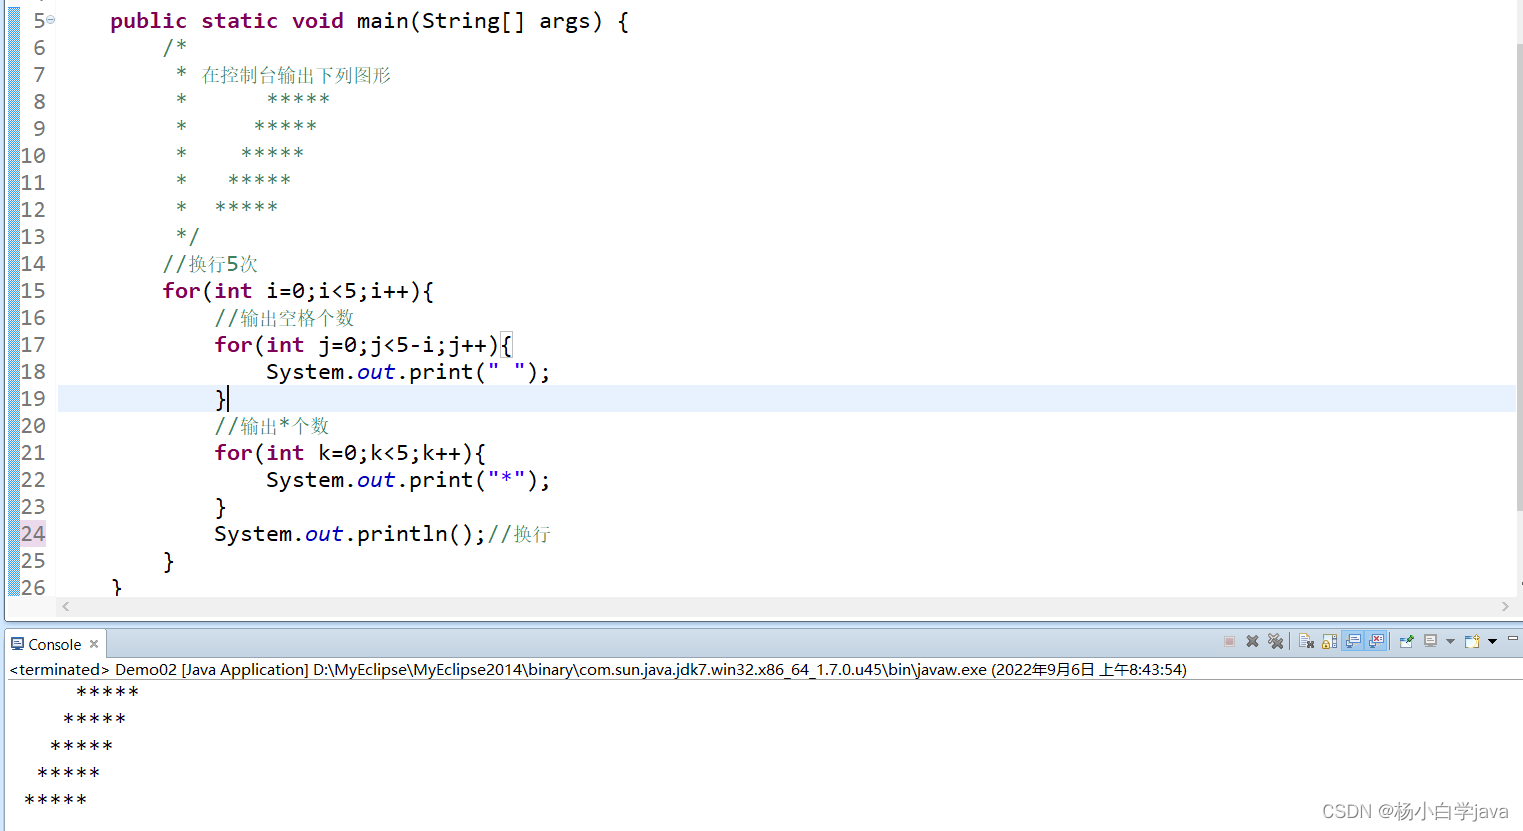Viewport: 1523px width, 831px height.
Task: Minimize the Console view panel
Action: (1512, 638)
